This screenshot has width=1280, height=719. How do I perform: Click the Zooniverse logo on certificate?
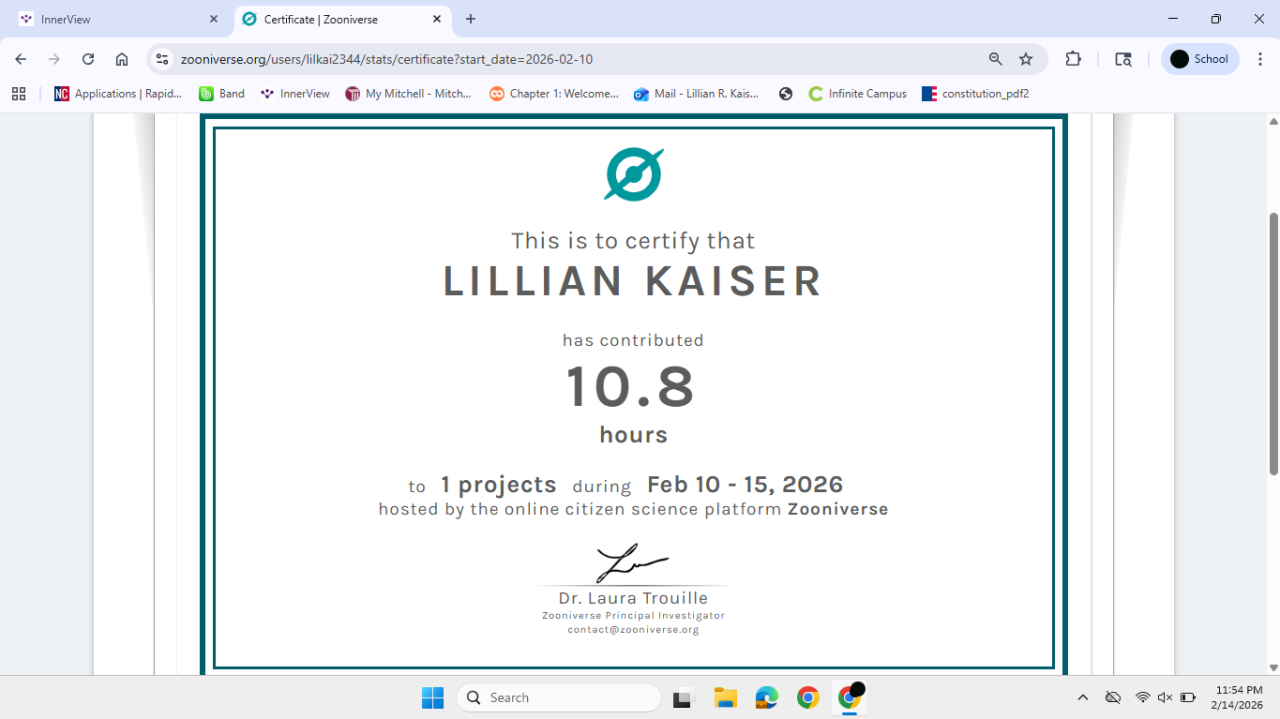point(634,175)
